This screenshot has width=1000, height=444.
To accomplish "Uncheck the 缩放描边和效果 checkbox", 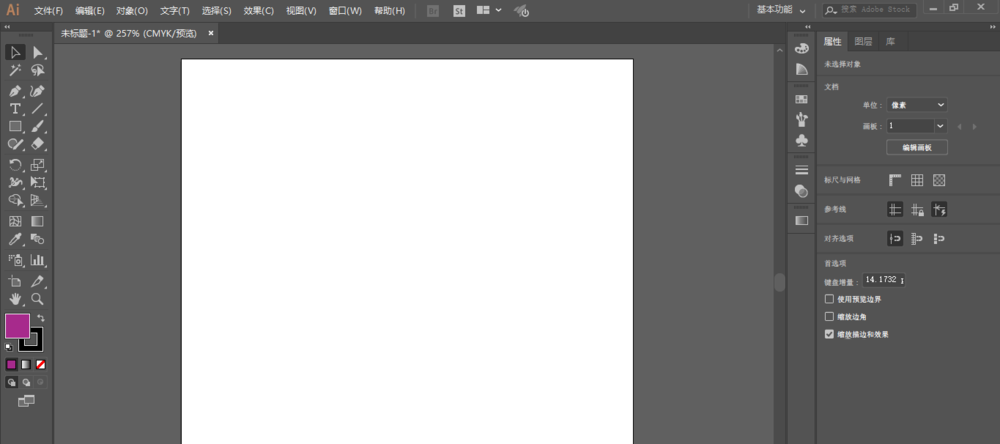I will (x=829, y=334).
